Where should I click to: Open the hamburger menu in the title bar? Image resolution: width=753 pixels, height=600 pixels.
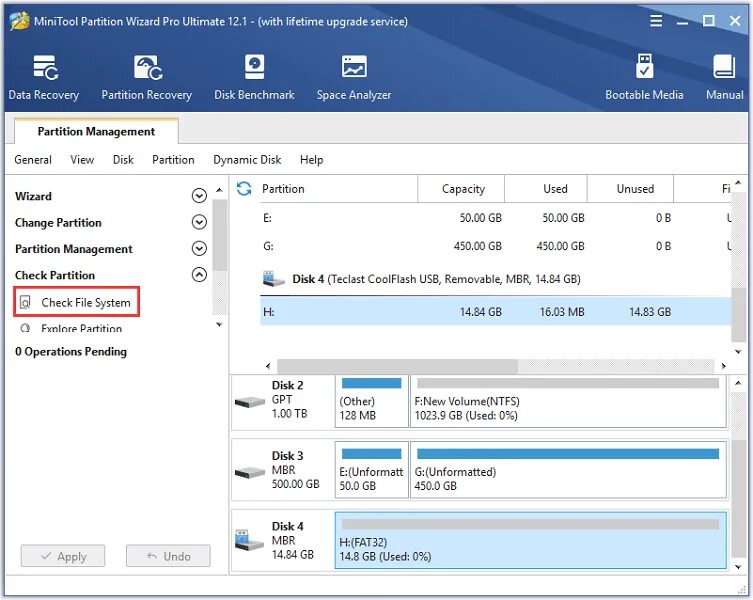(656, 21)
